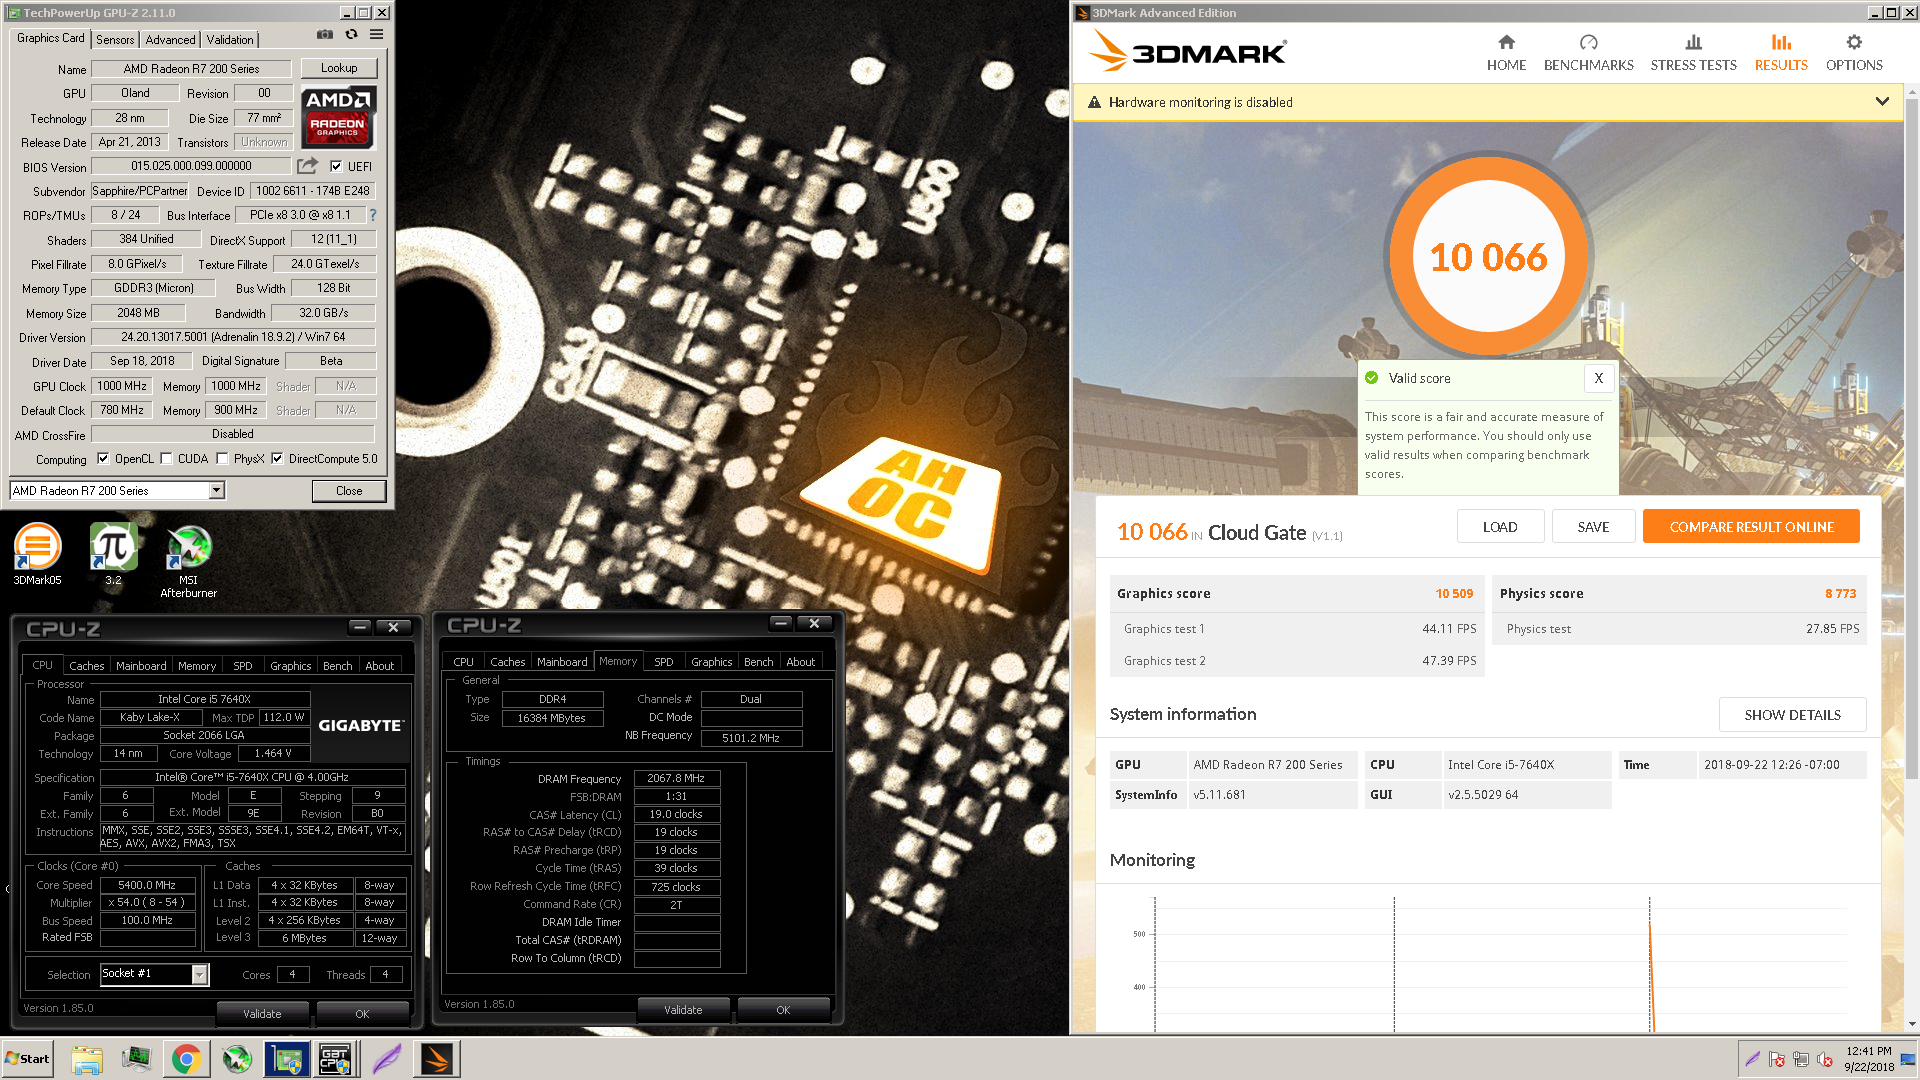
Task: Click the AMD Radeon Graphics logo
Action: coord(339,117)
